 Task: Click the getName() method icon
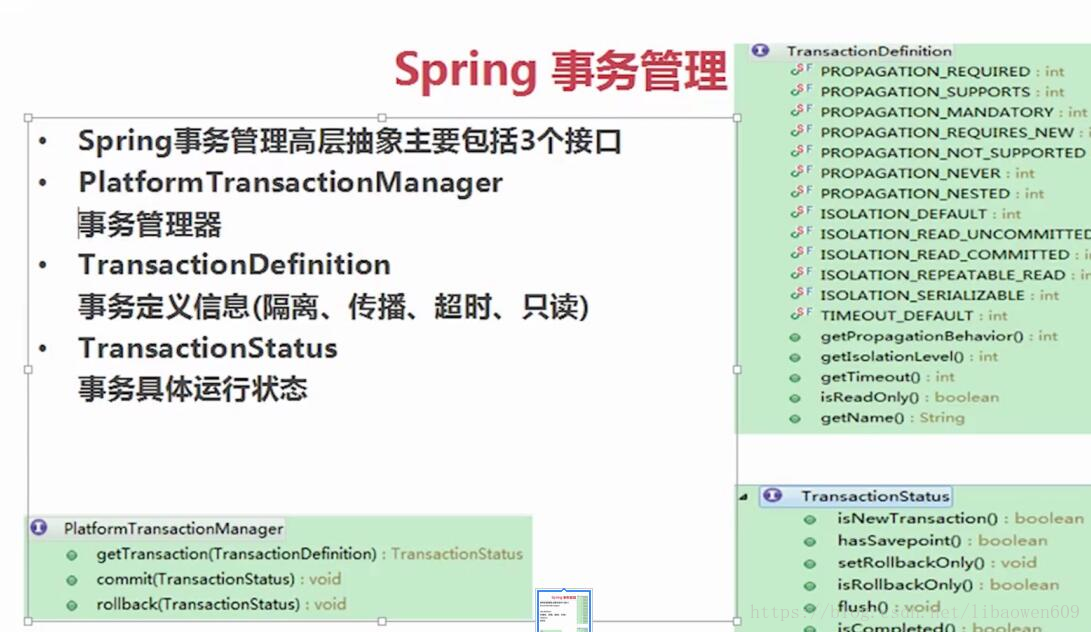pos(795,418)
